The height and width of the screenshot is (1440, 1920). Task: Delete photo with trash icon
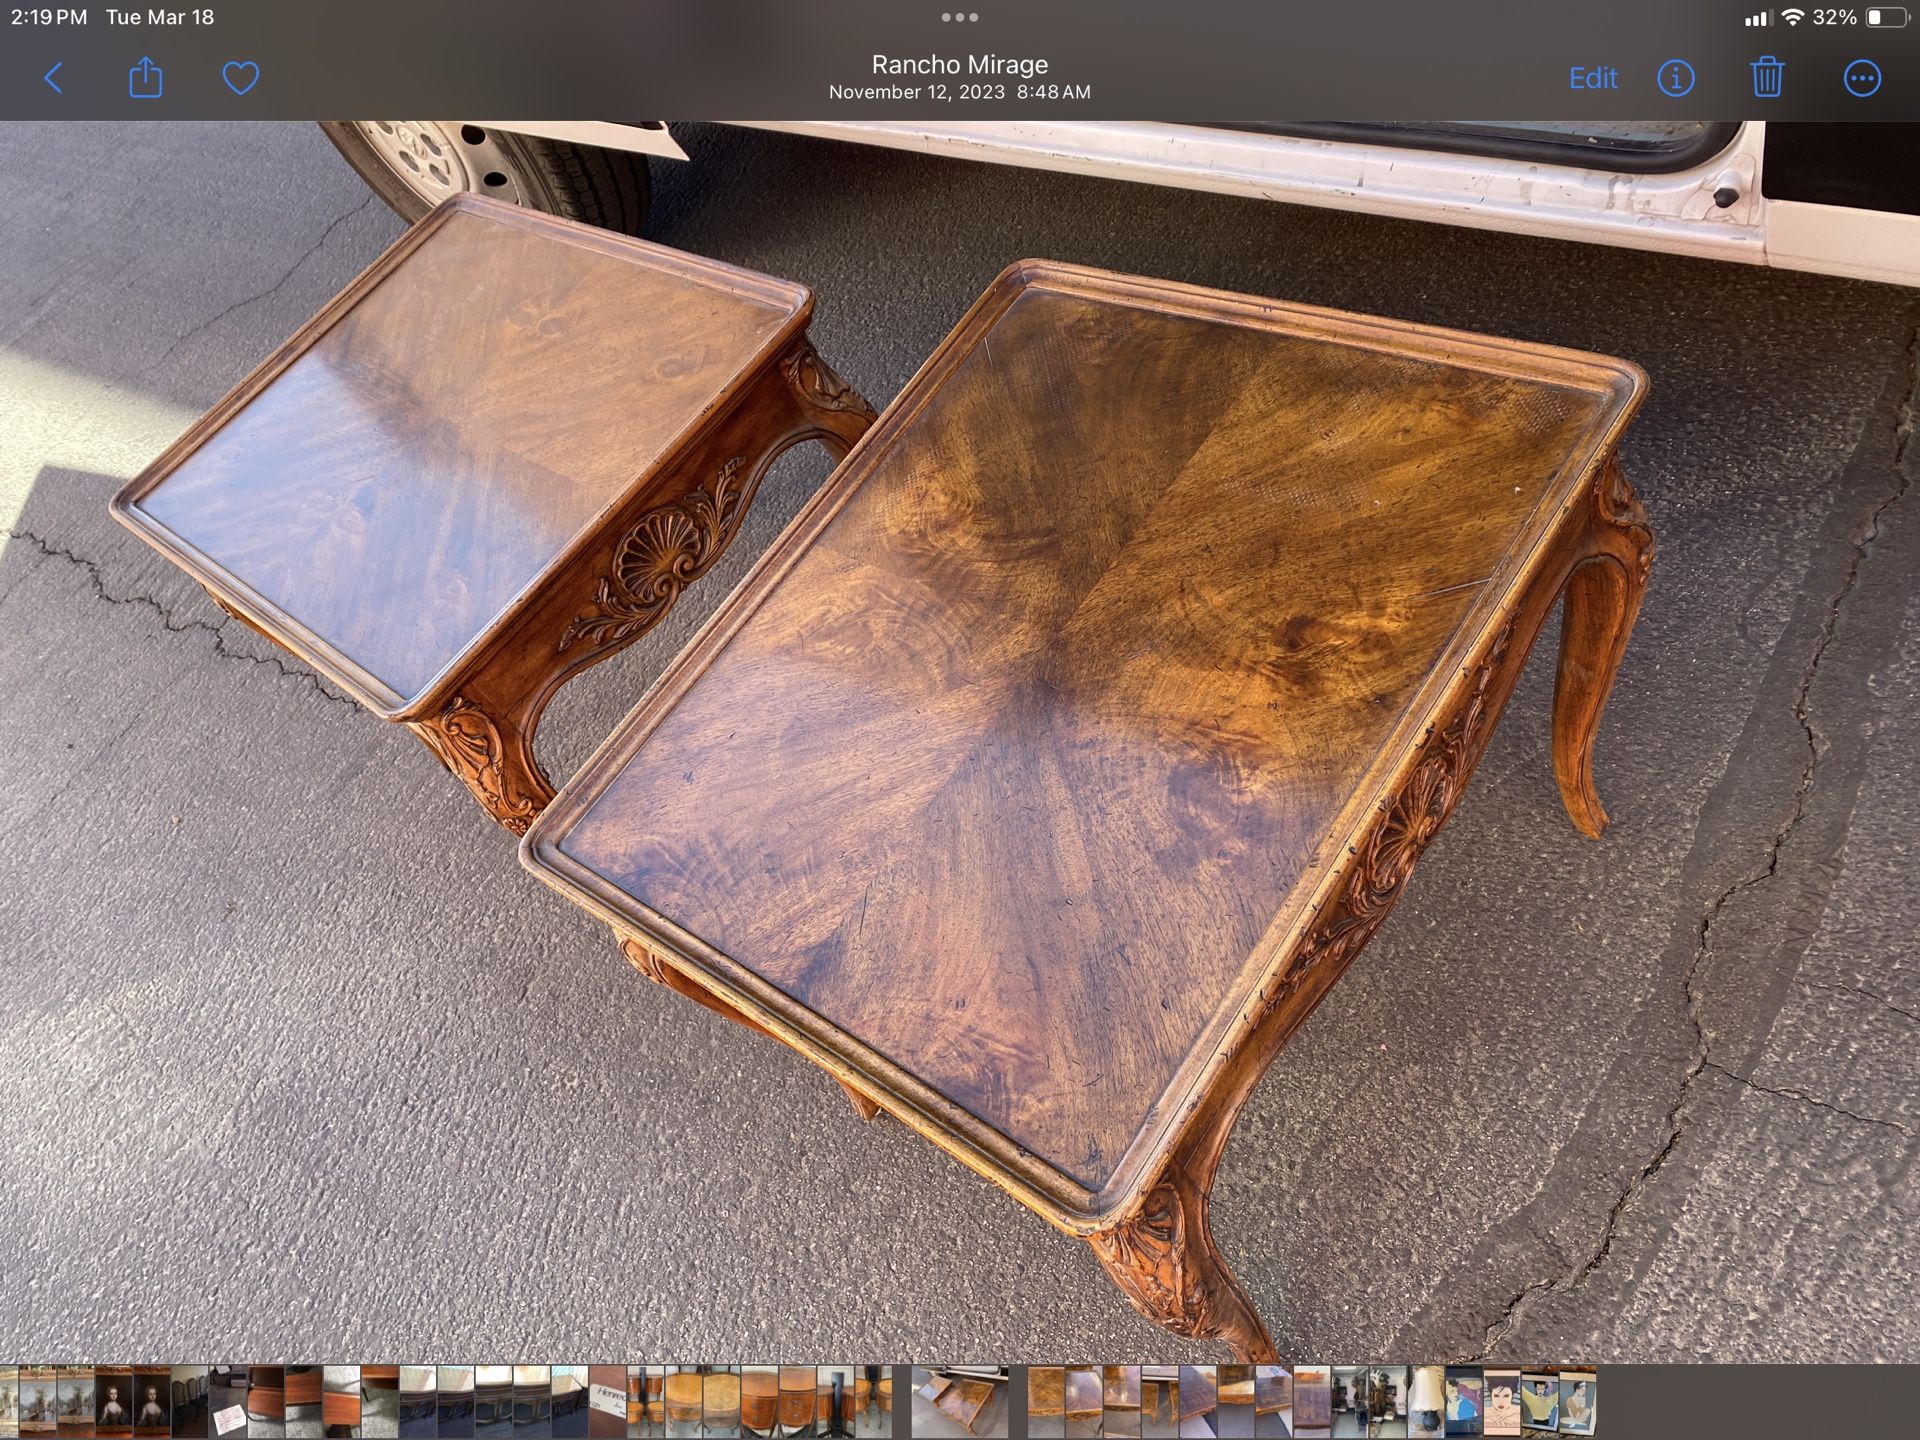pyautogui.click(x=1767, y=78)
